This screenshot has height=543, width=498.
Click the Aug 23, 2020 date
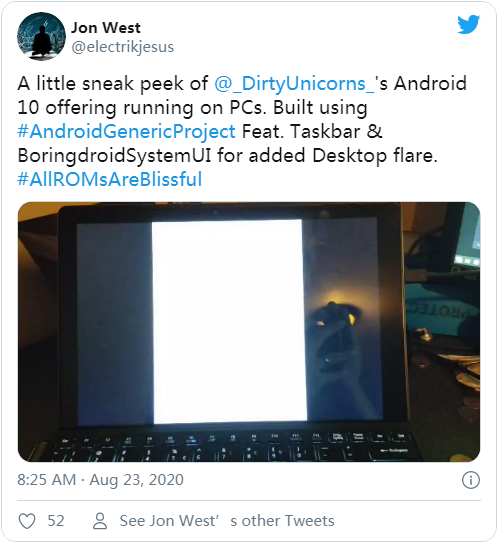point(137,480)
